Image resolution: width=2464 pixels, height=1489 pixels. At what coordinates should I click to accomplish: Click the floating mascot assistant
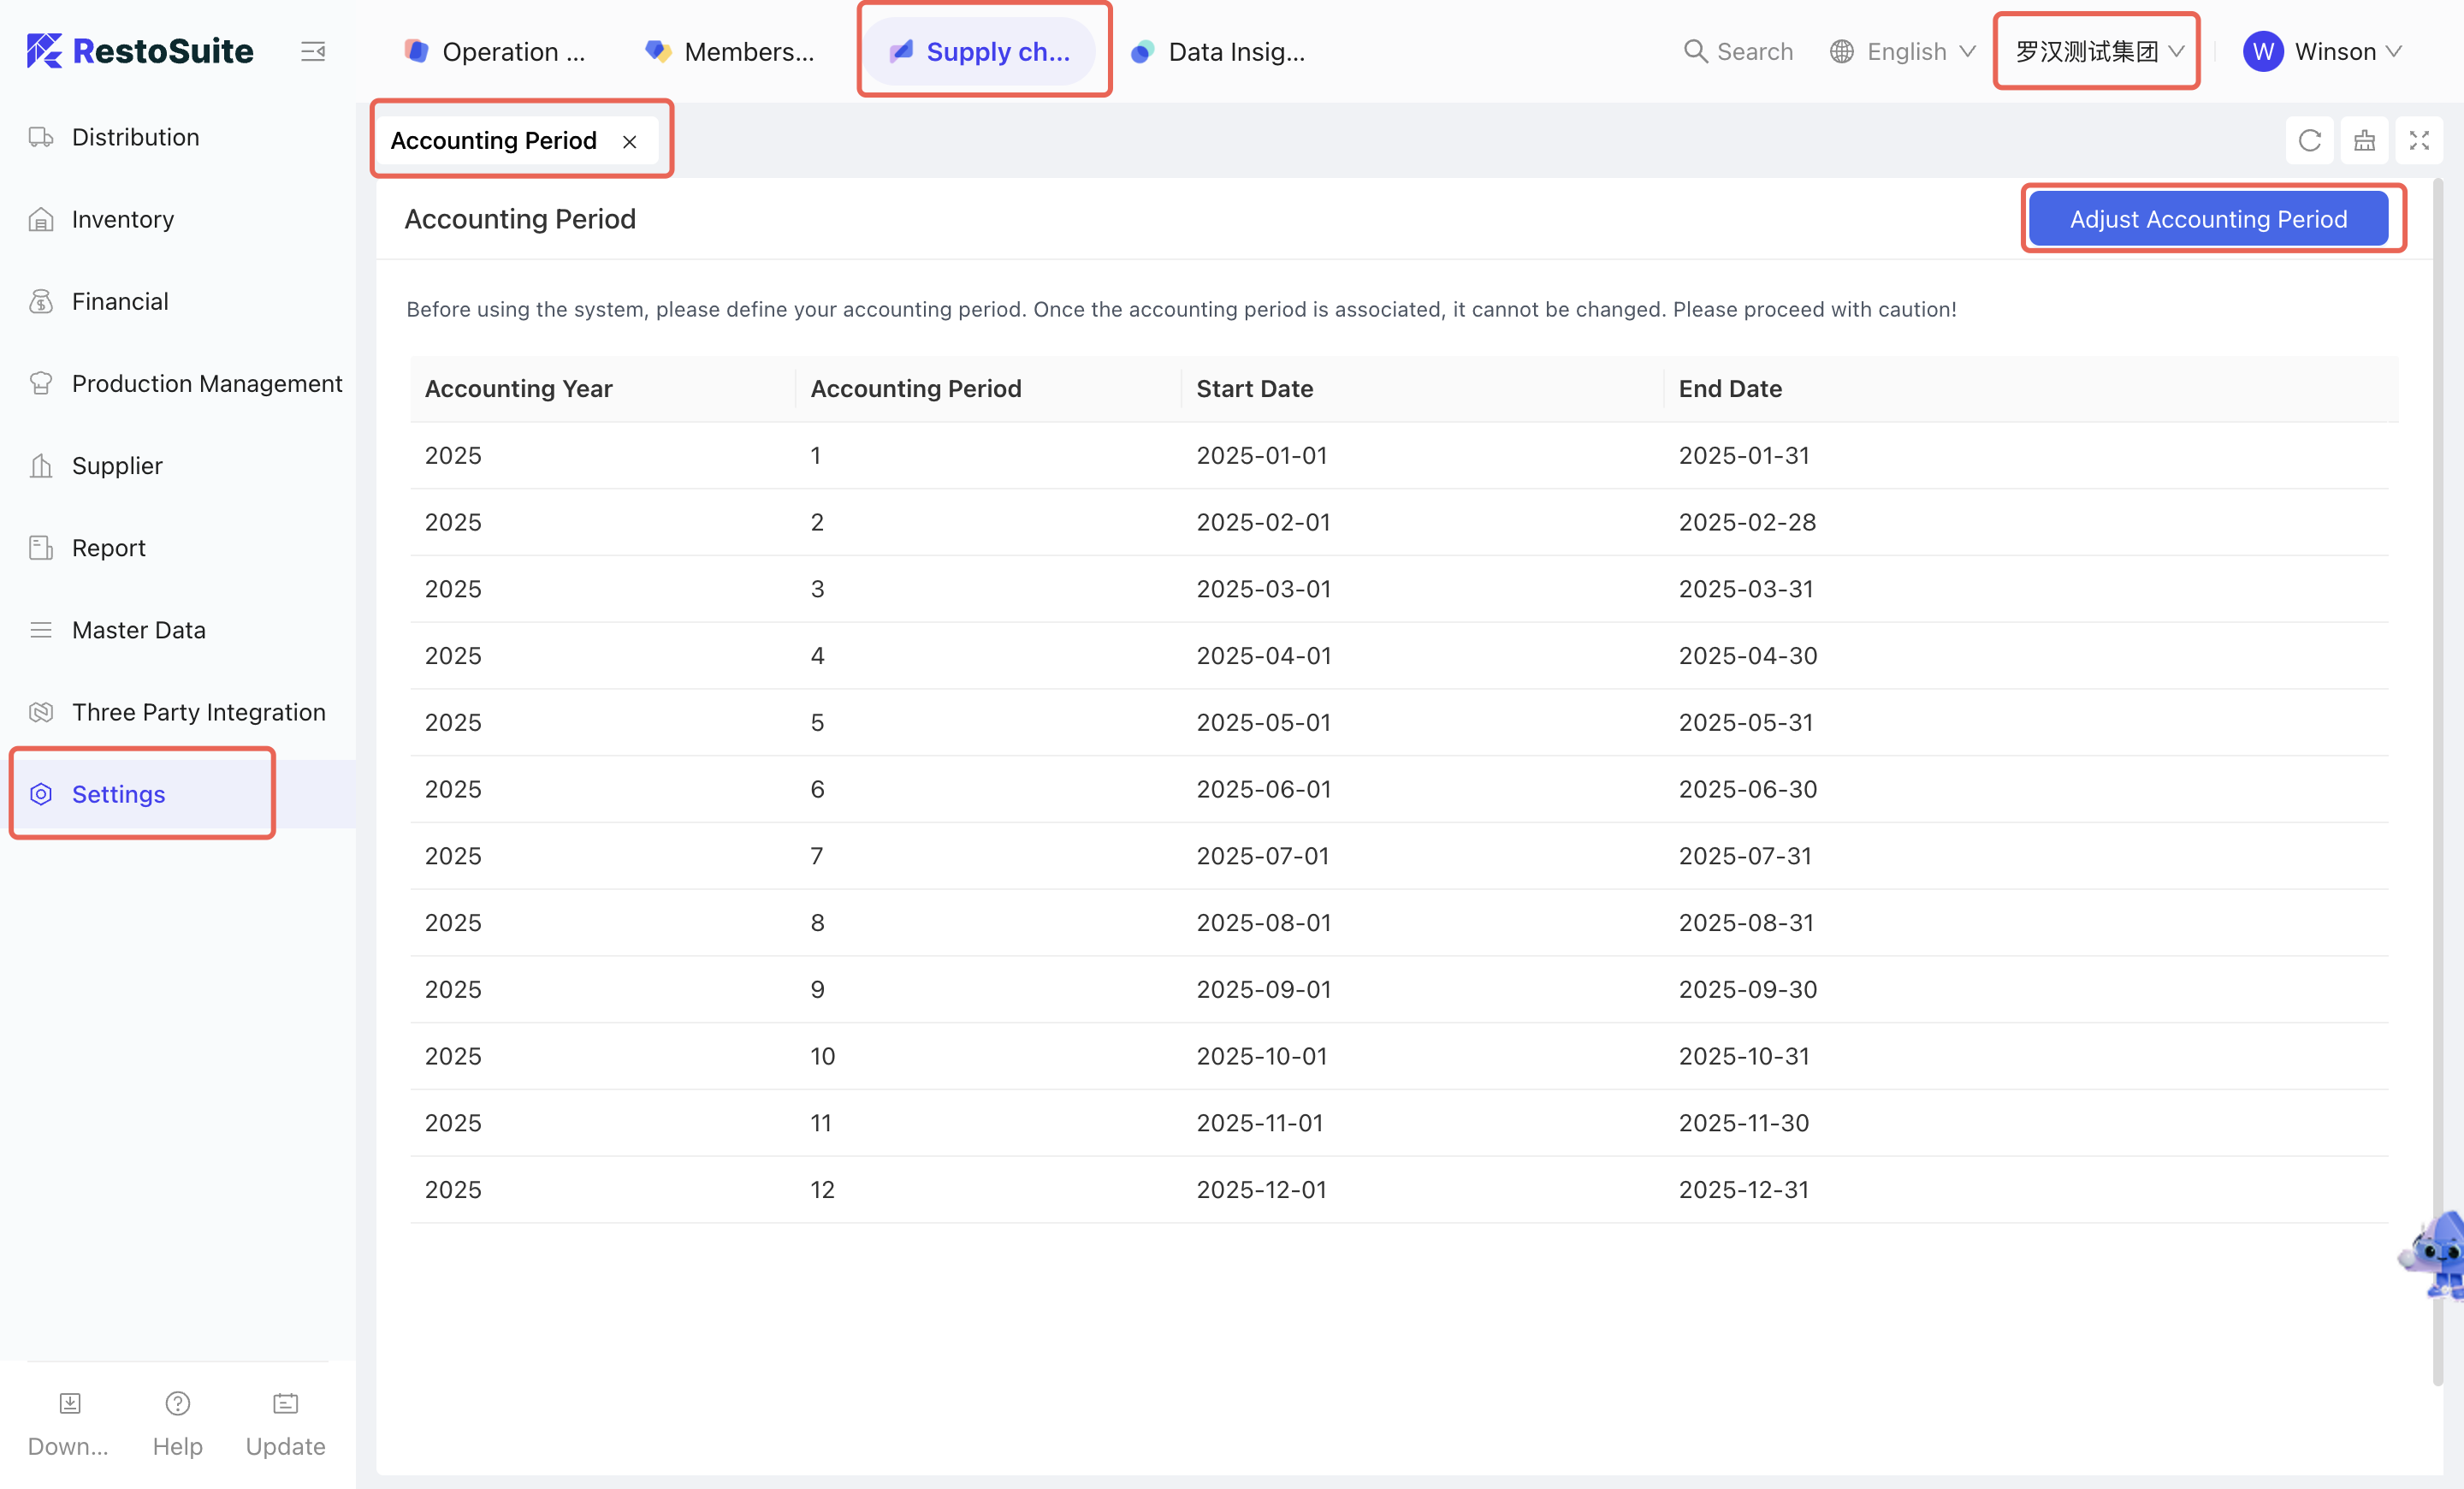2435,1256
